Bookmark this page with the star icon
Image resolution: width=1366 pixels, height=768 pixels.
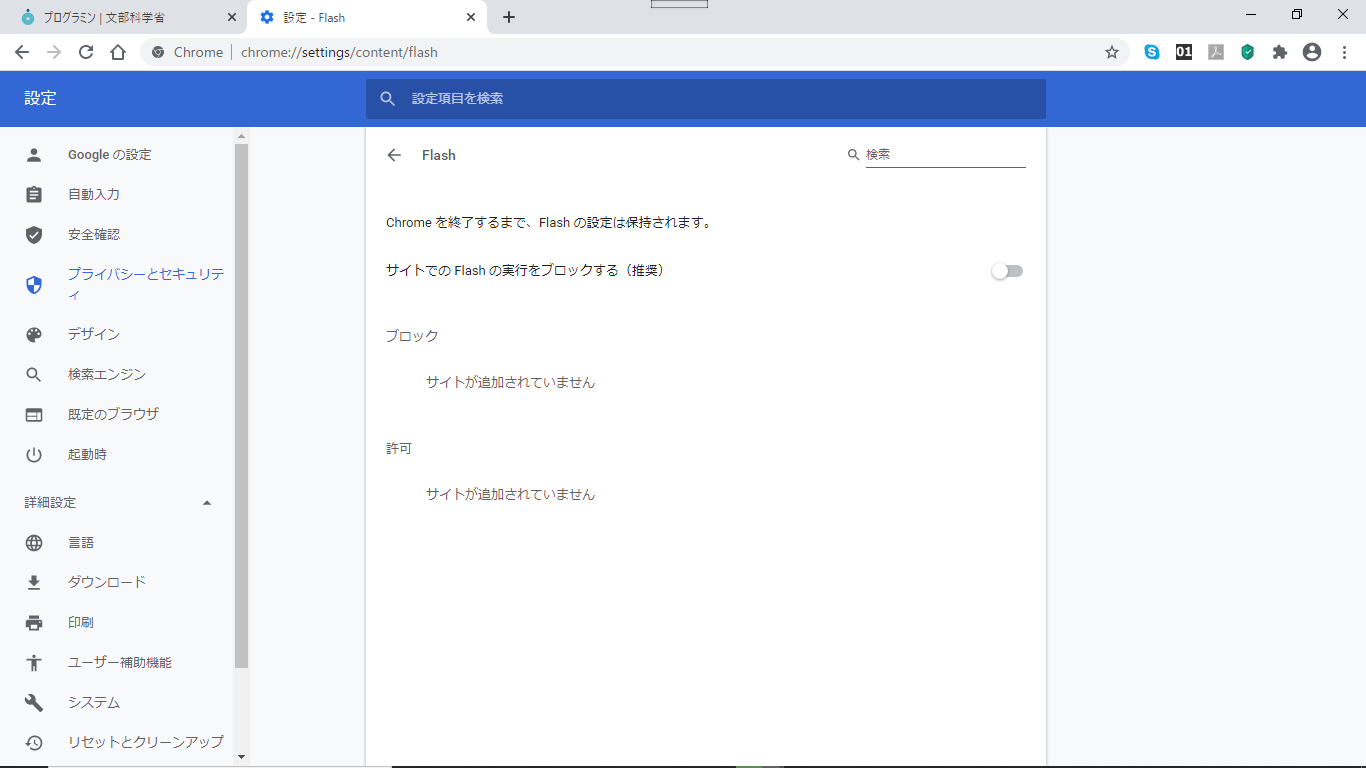click(x=1112, y=52)
